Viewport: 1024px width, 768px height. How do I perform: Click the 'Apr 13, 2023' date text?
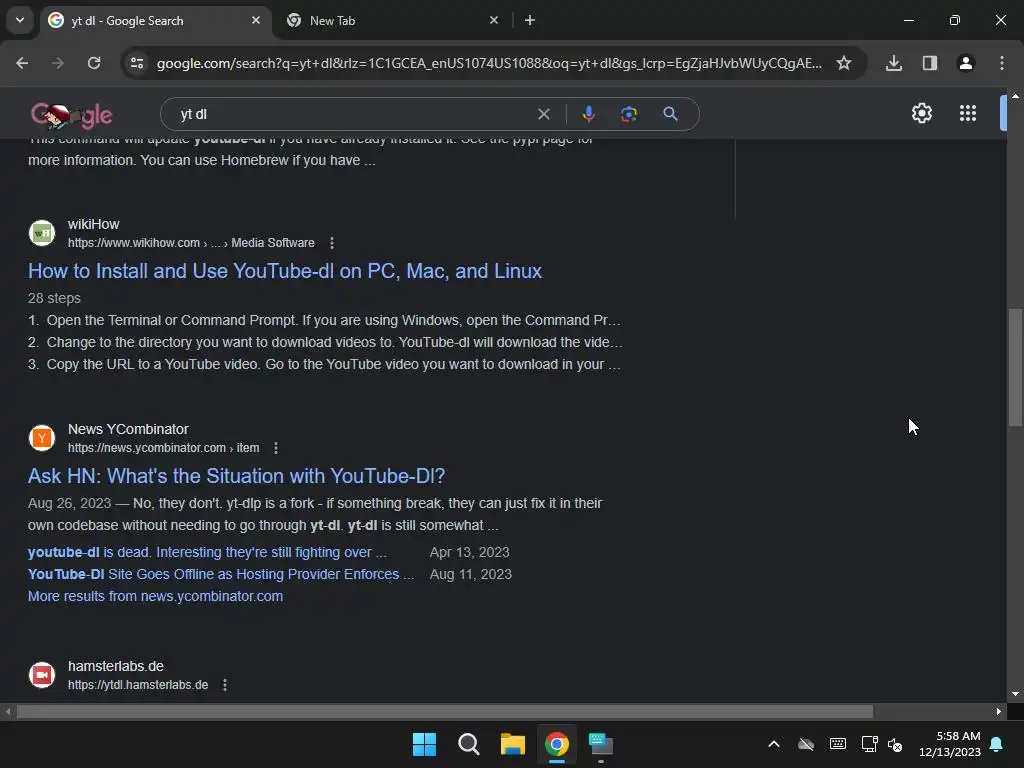click(x=470, y=552)
